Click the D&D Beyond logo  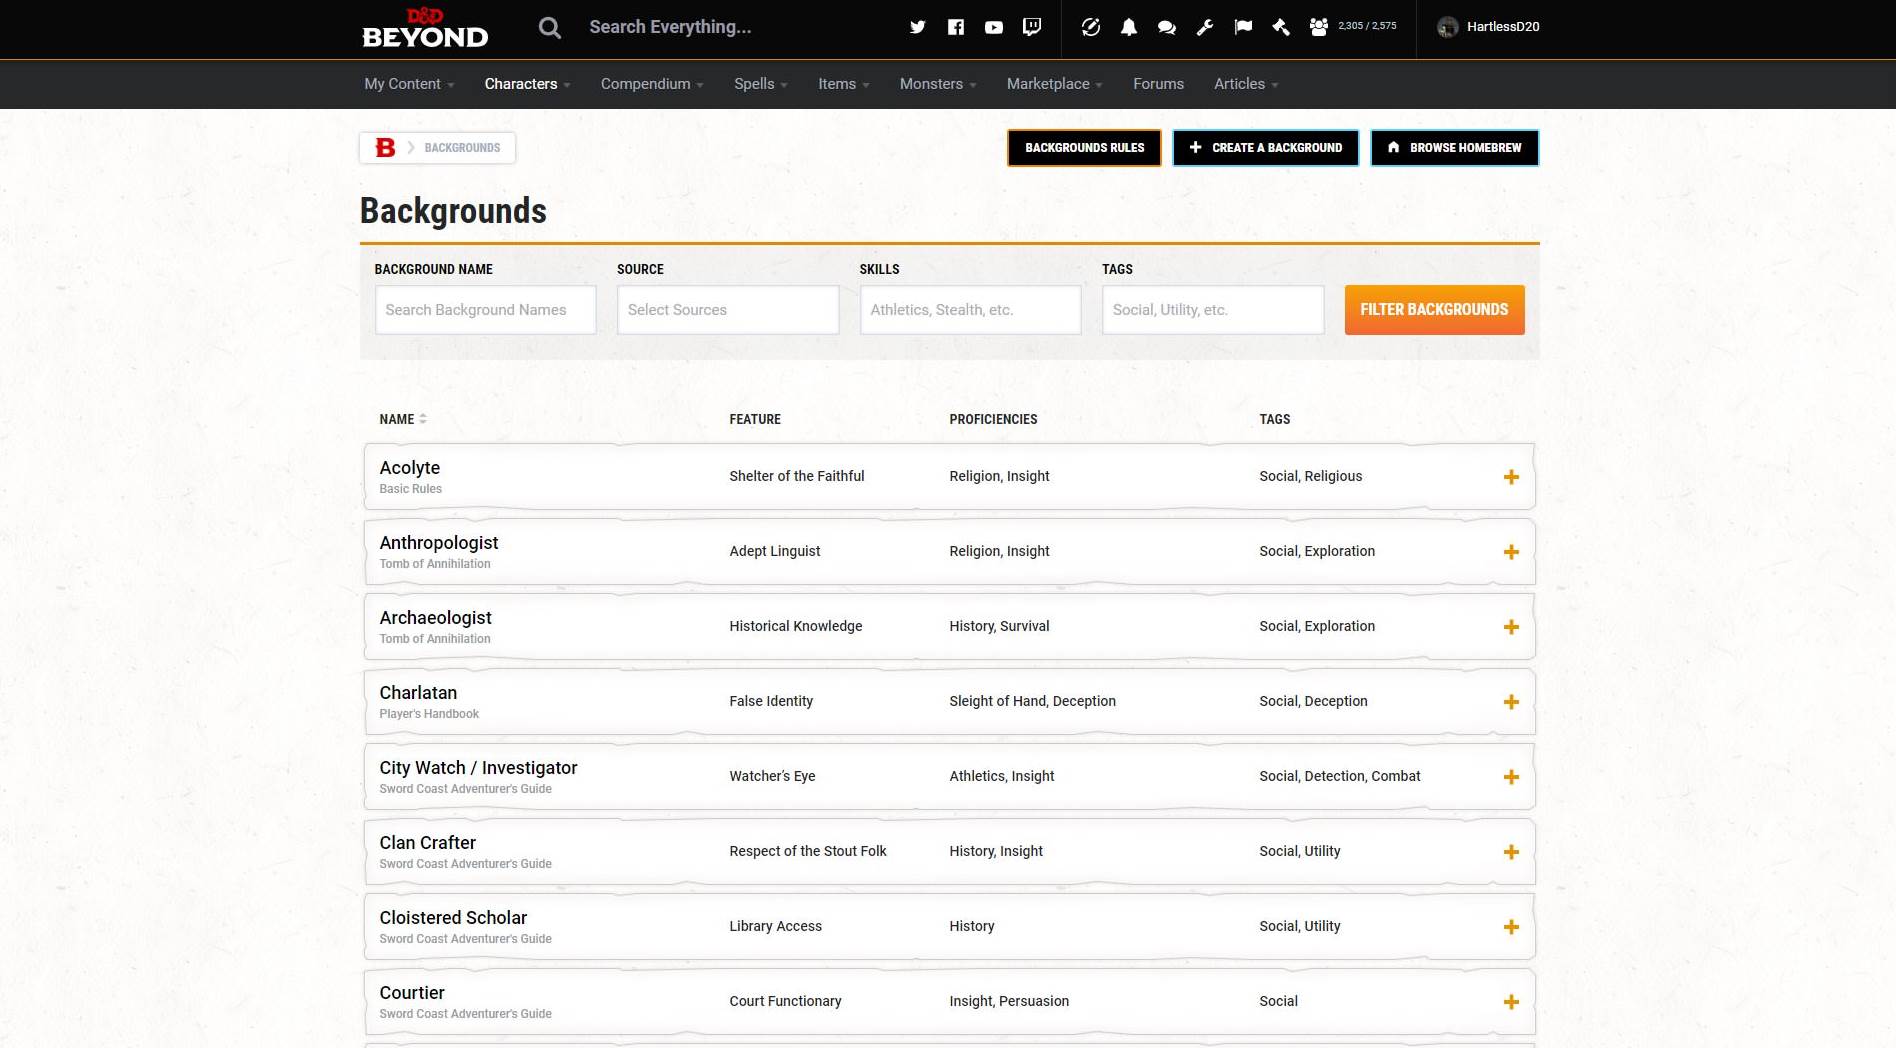tap(425, 28)
